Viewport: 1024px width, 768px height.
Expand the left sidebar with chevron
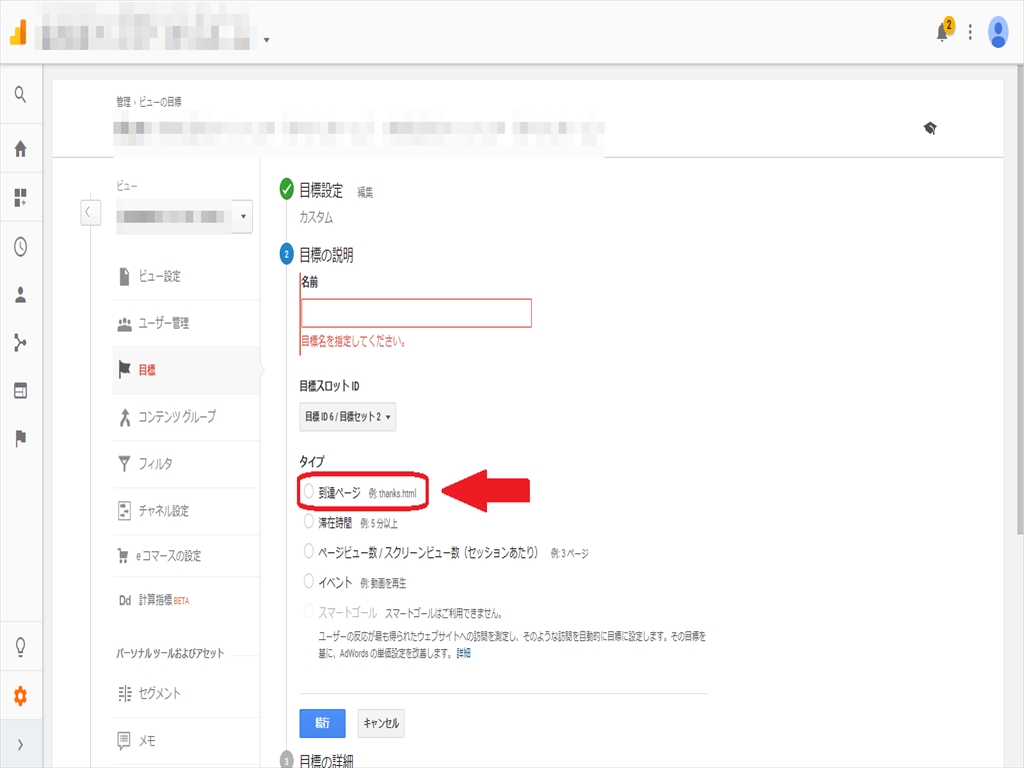[x=20, y=744]
